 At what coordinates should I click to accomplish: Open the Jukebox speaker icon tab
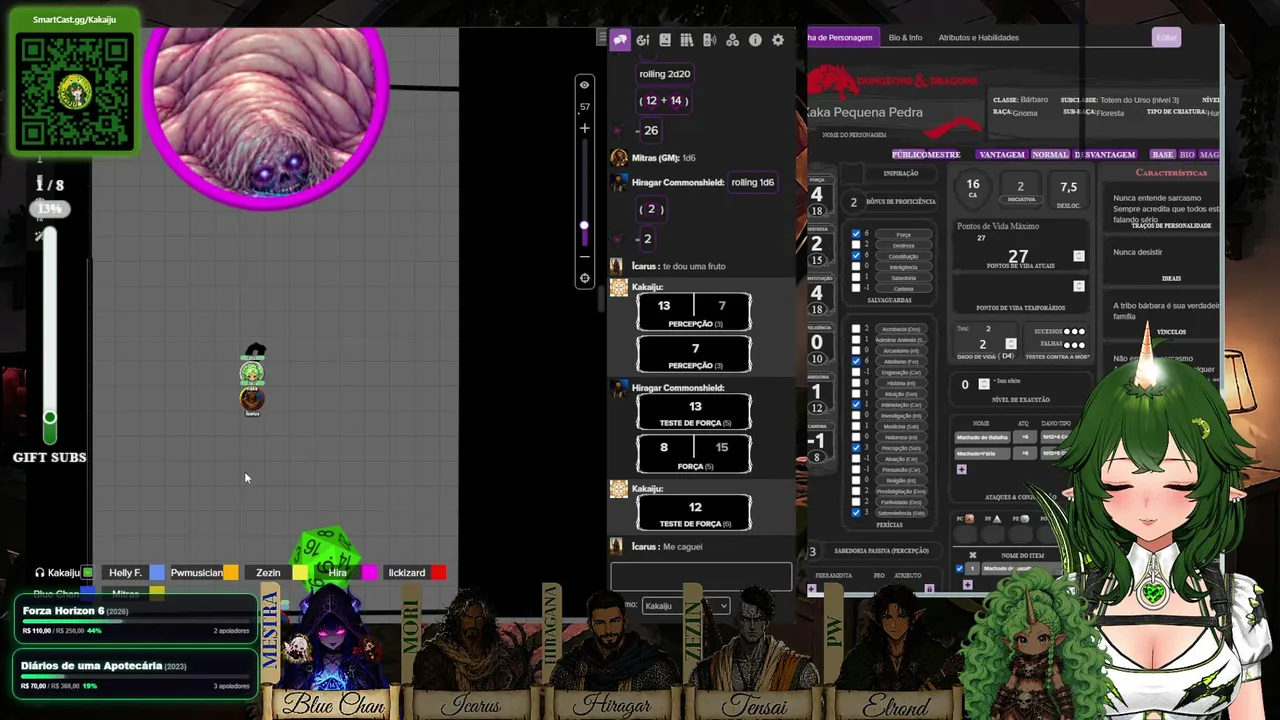[710, 40]
